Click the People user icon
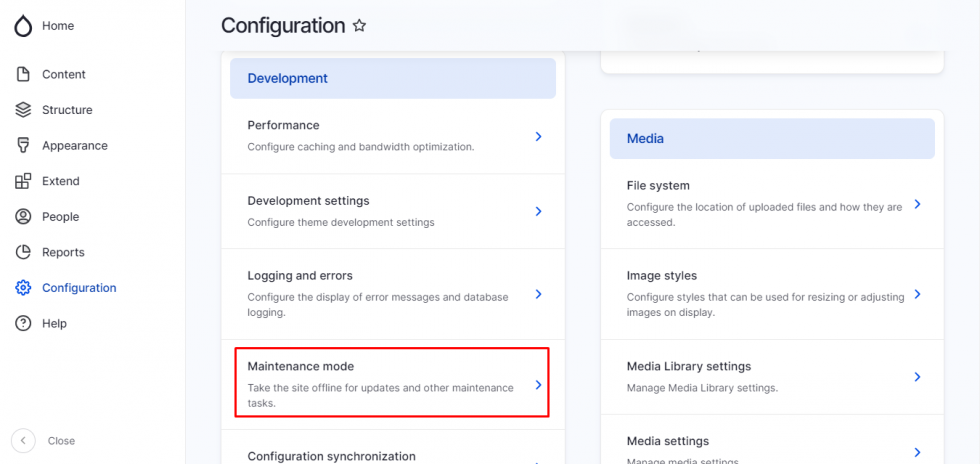980x464 pixels. 23,217
